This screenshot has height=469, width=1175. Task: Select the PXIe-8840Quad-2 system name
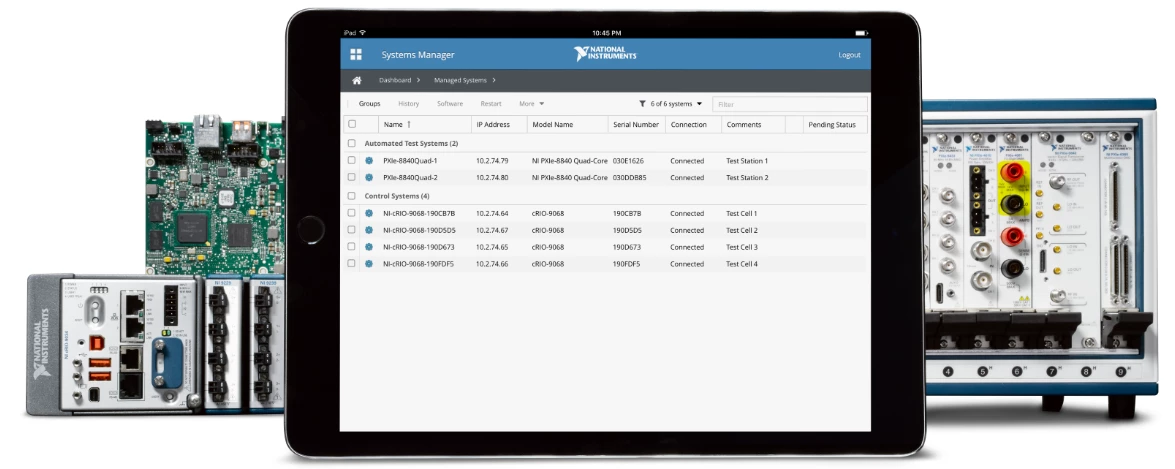tap(410, 178)
